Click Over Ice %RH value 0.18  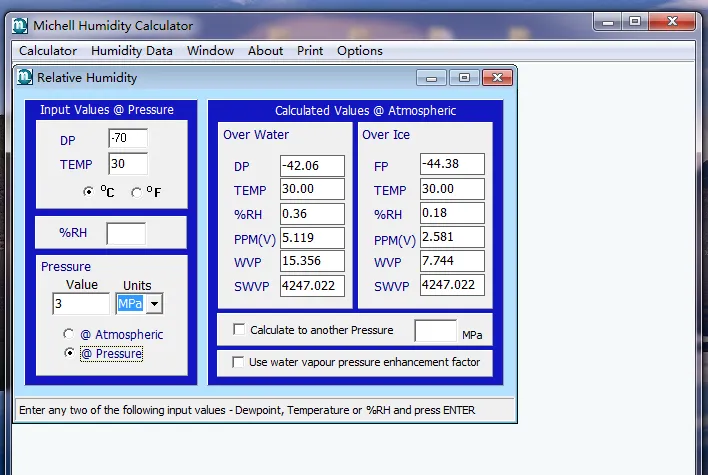click(x=452, y=213)
